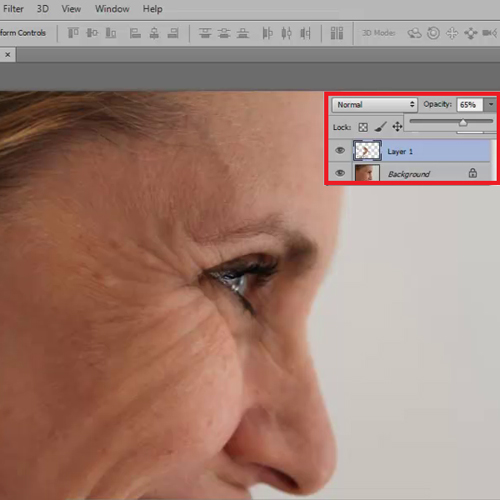The image size is (500, 500).
Task: Click distribute top edges icon
Action: pos(205,33)
